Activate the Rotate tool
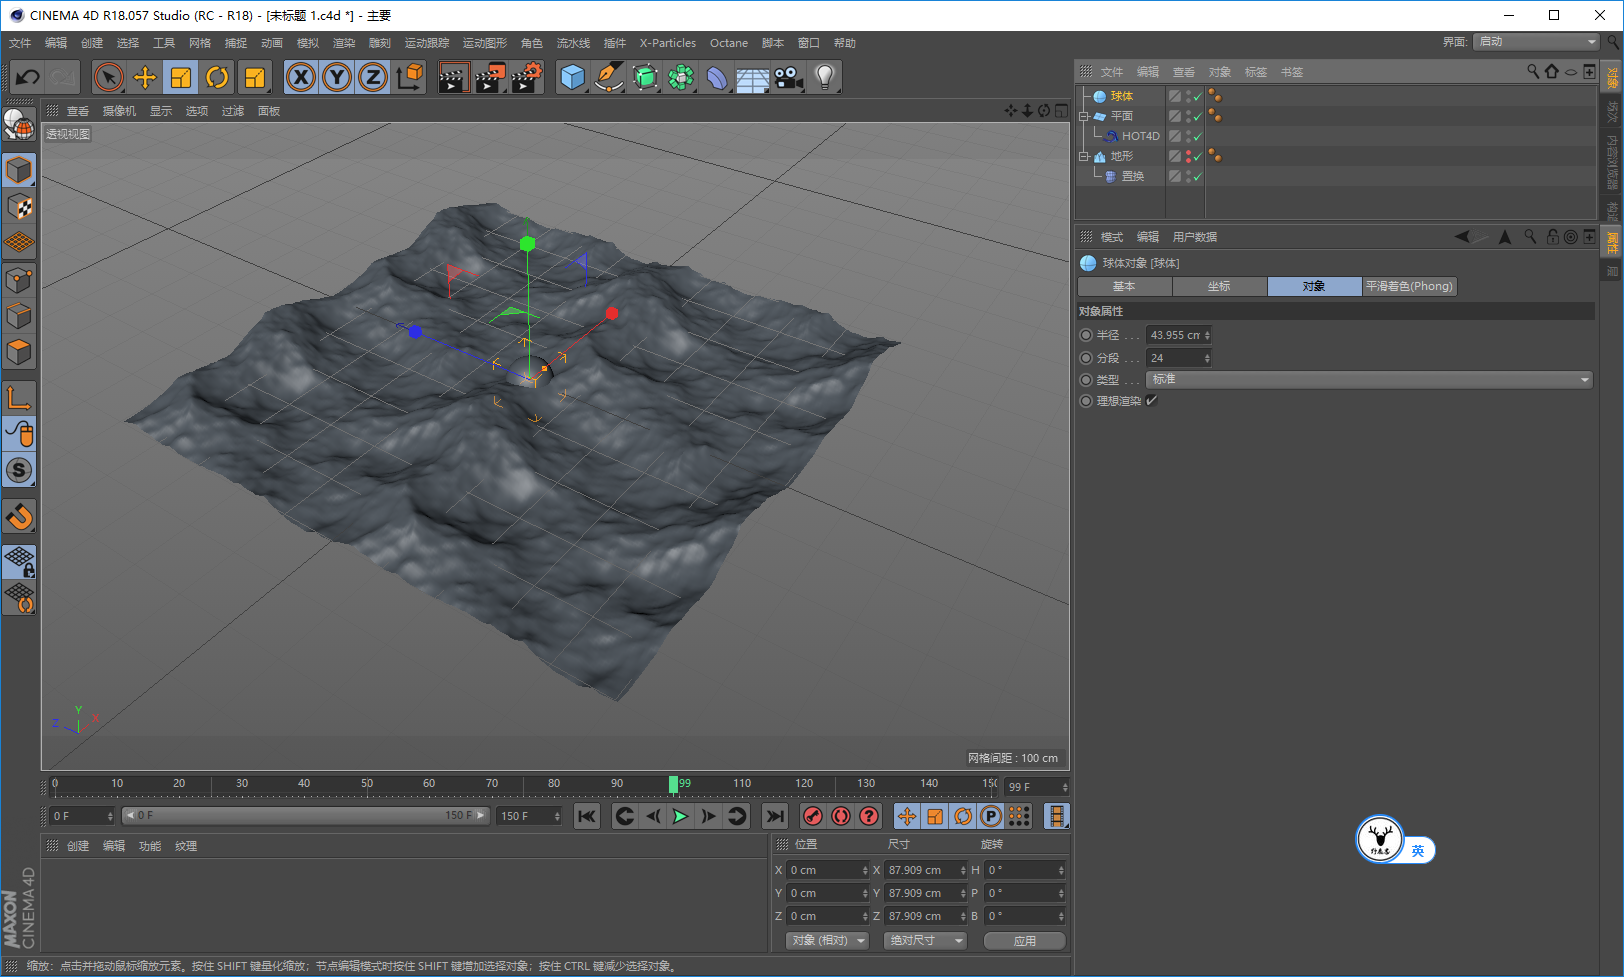Screen dimensions: 1624x977 [x=217, y=77]
